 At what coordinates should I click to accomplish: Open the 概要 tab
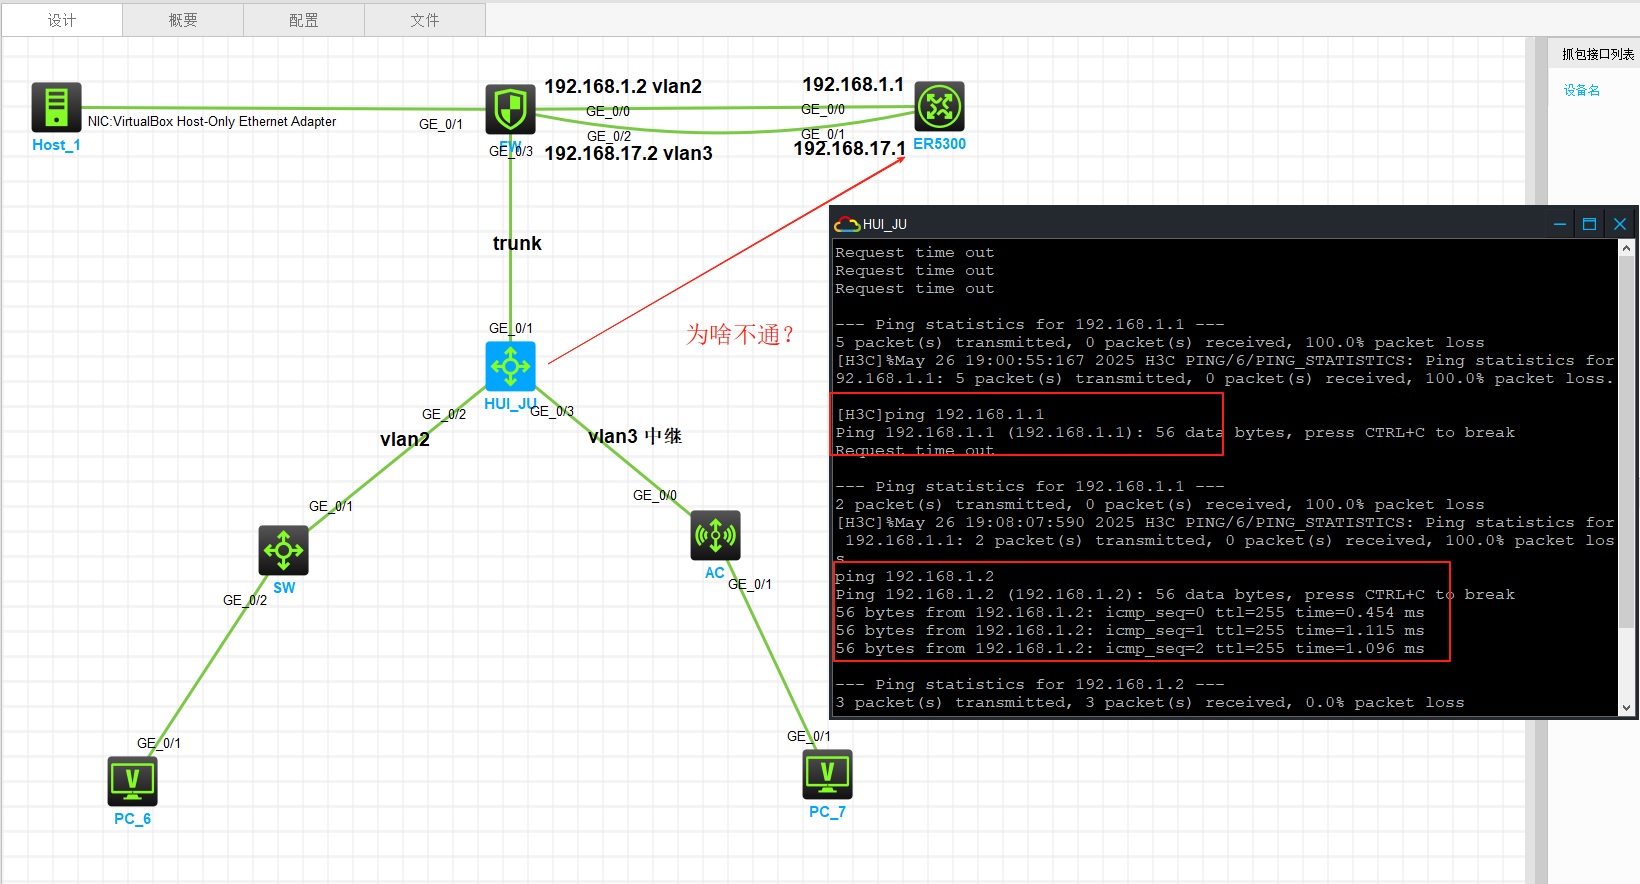click(183, 20)
